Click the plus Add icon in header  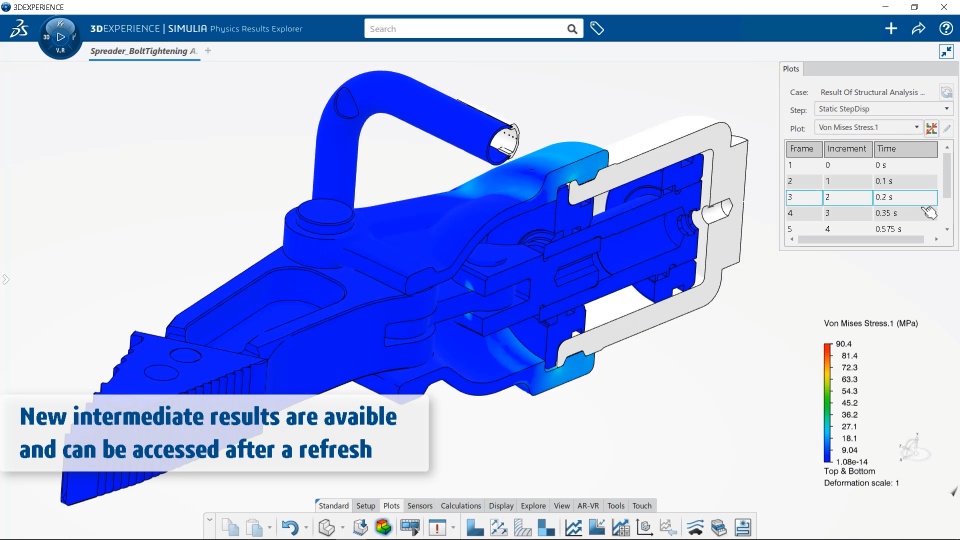click(891, 28)
